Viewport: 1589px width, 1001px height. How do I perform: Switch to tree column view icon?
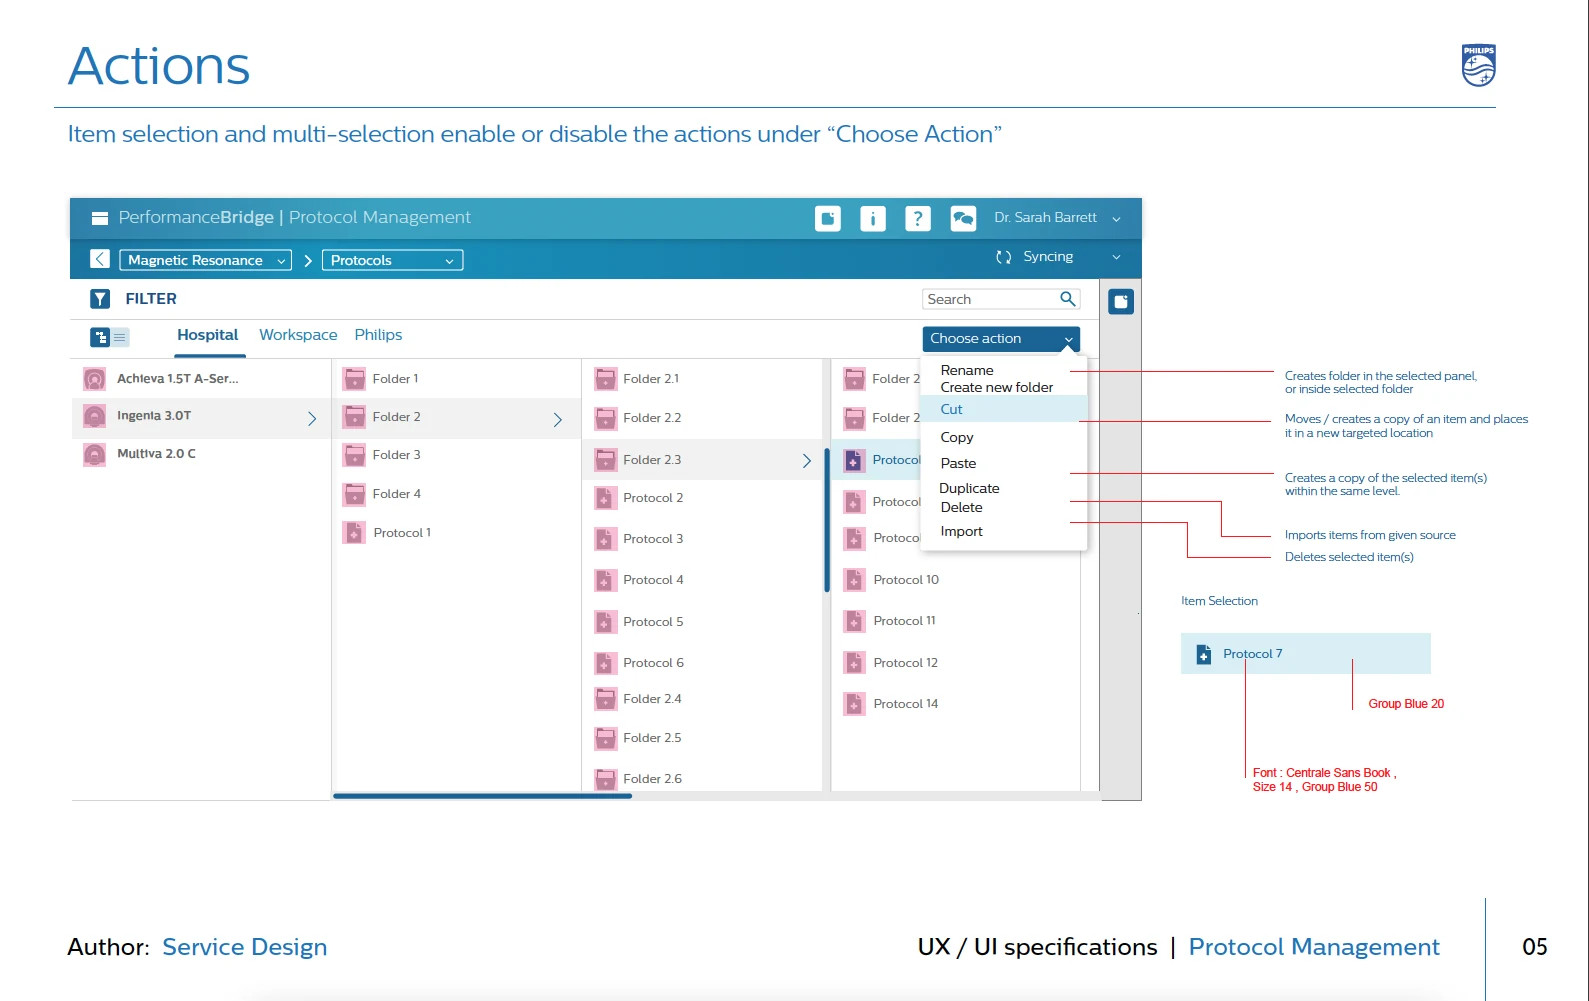(x=100, y=337)
